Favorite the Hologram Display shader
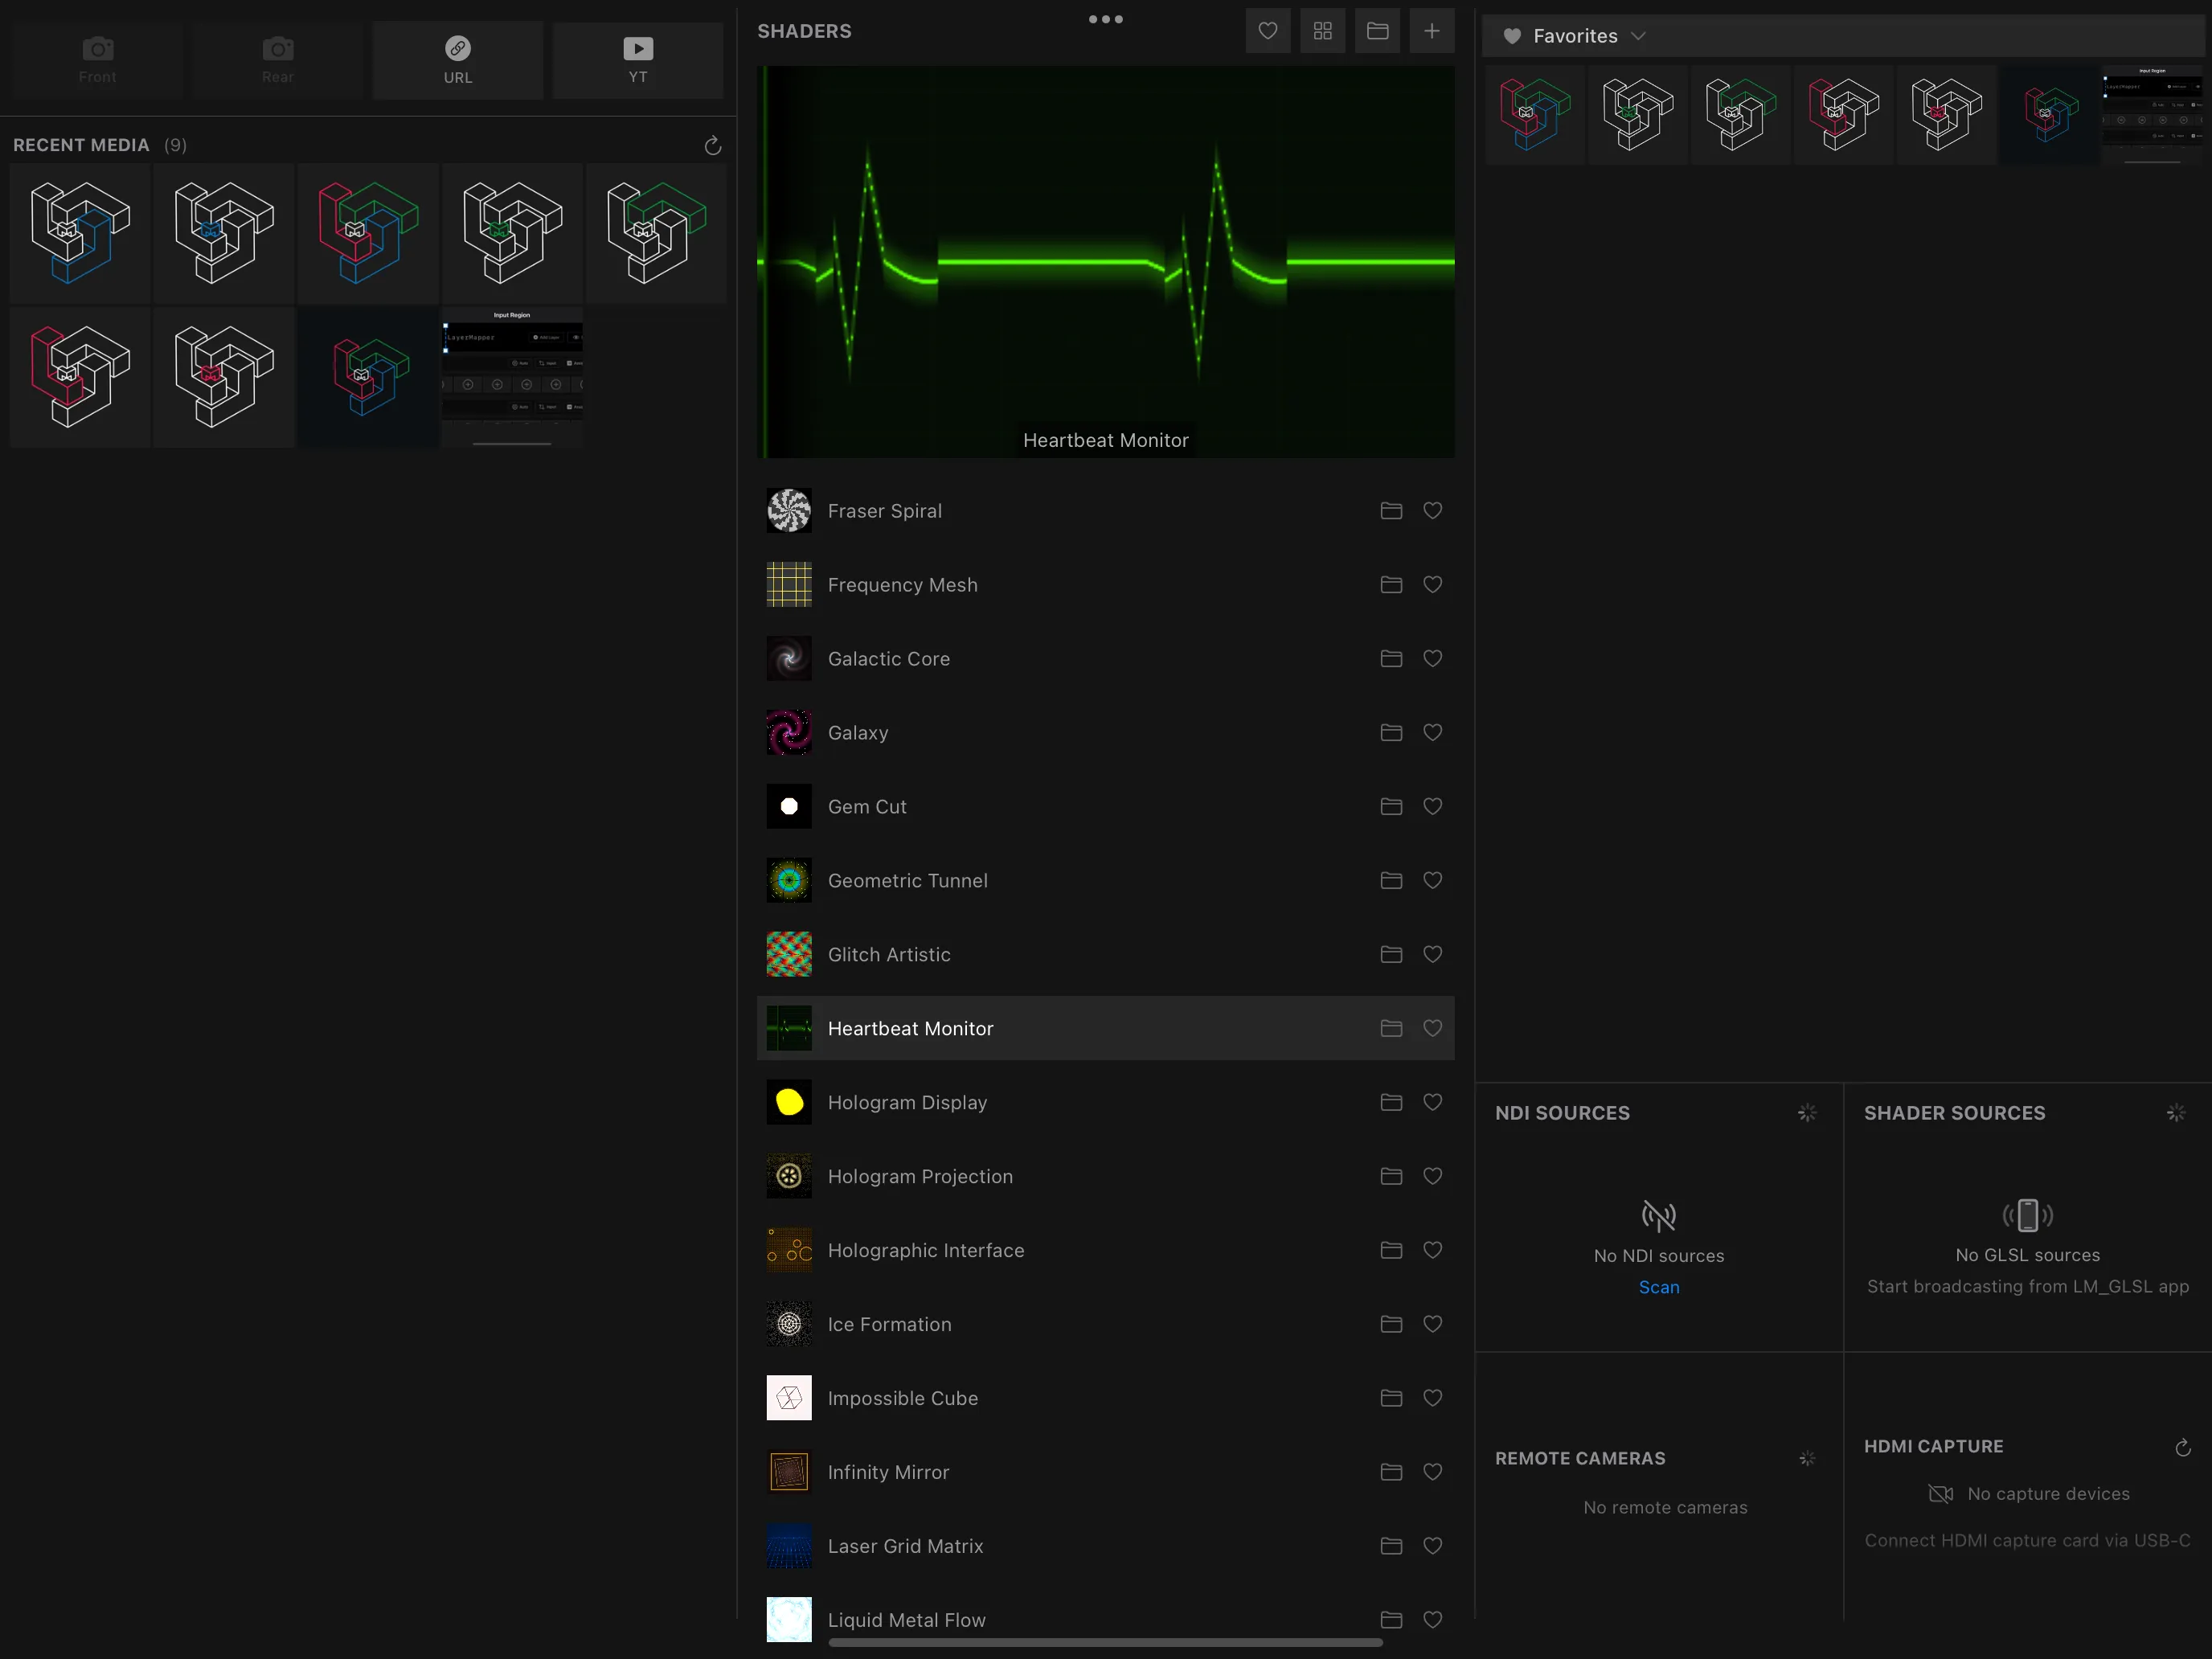The width and height of the screenshot is (2212, 1659). (x=1432, y=1103)
